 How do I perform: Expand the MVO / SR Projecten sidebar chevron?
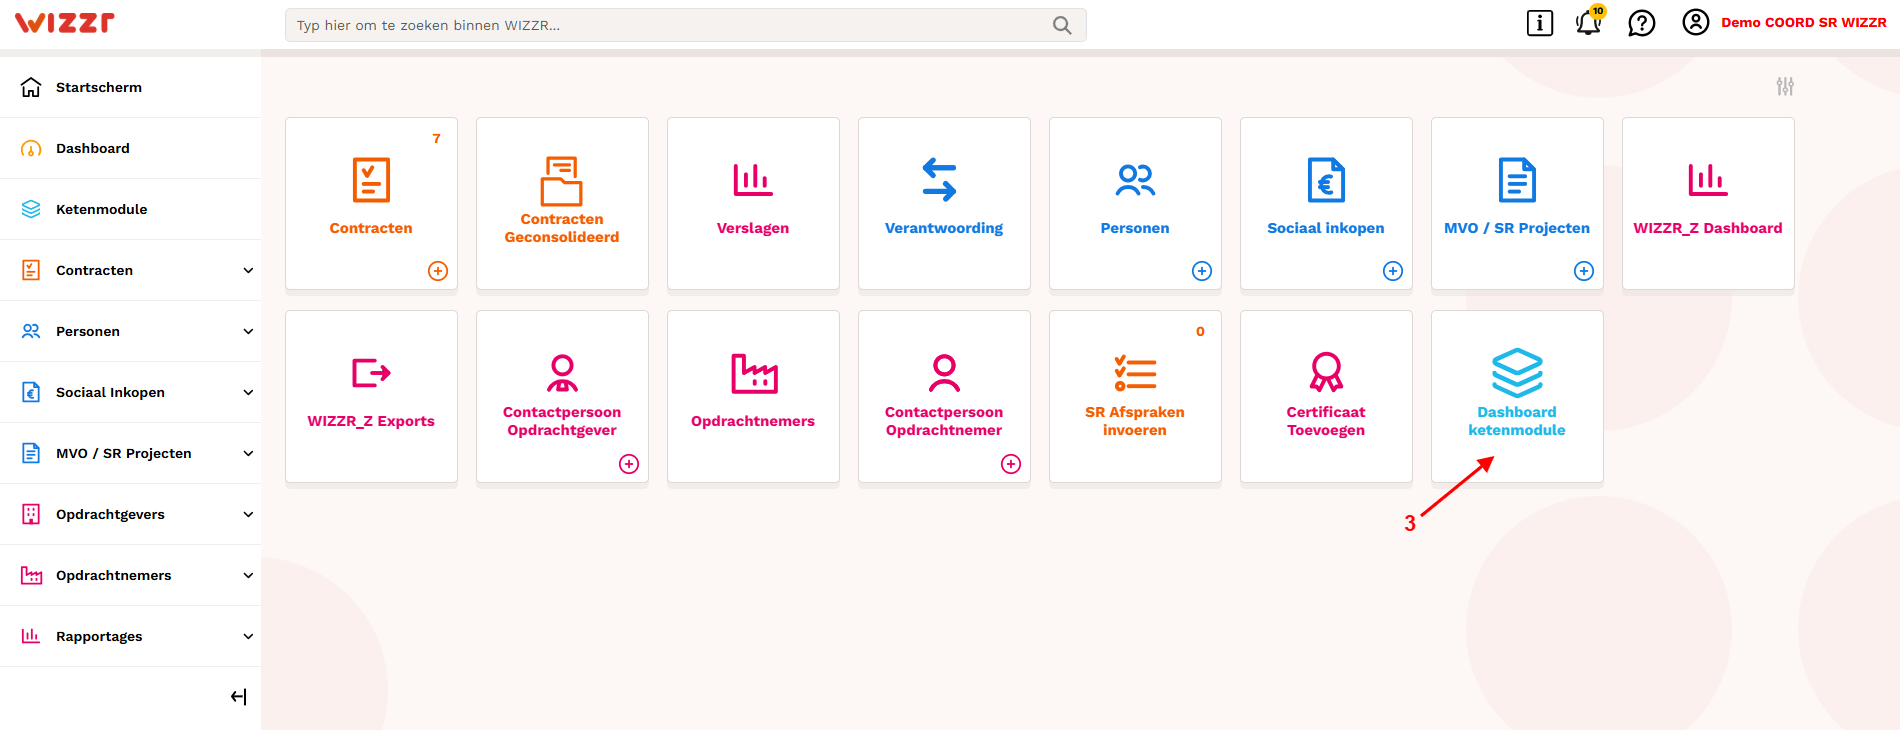click(248, 453)
